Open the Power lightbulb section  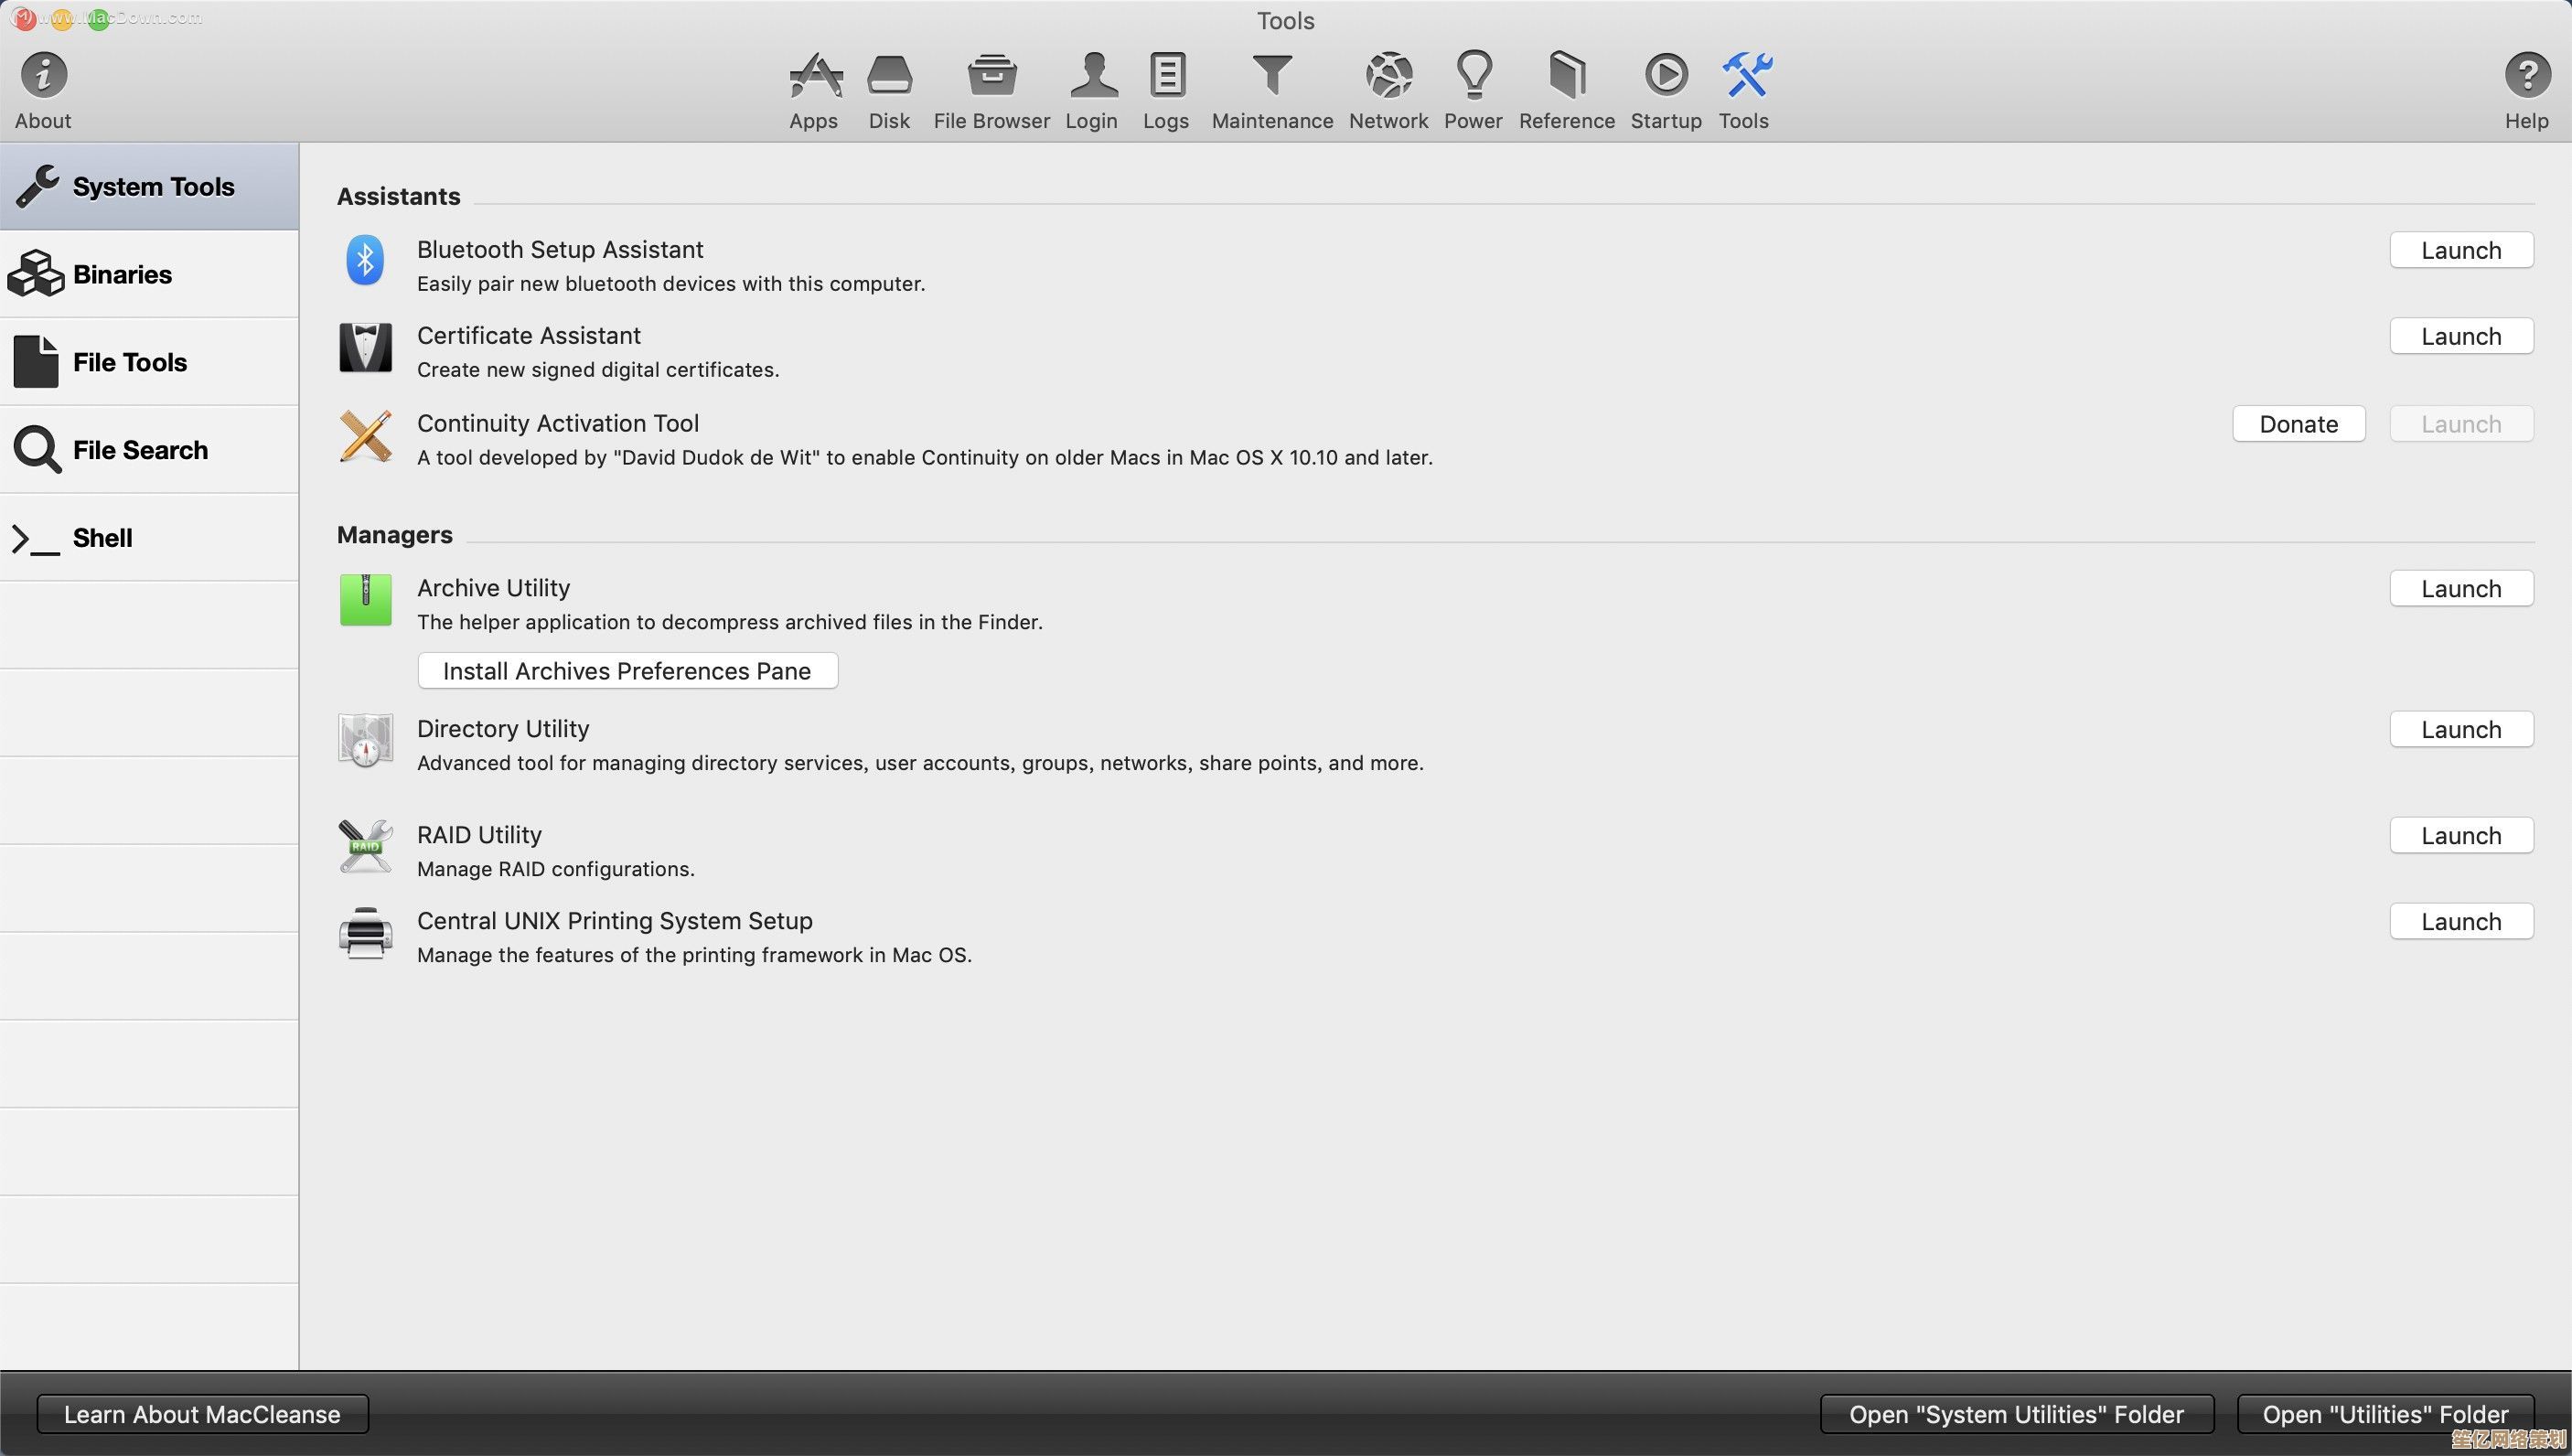click(x=1474, y=75)
